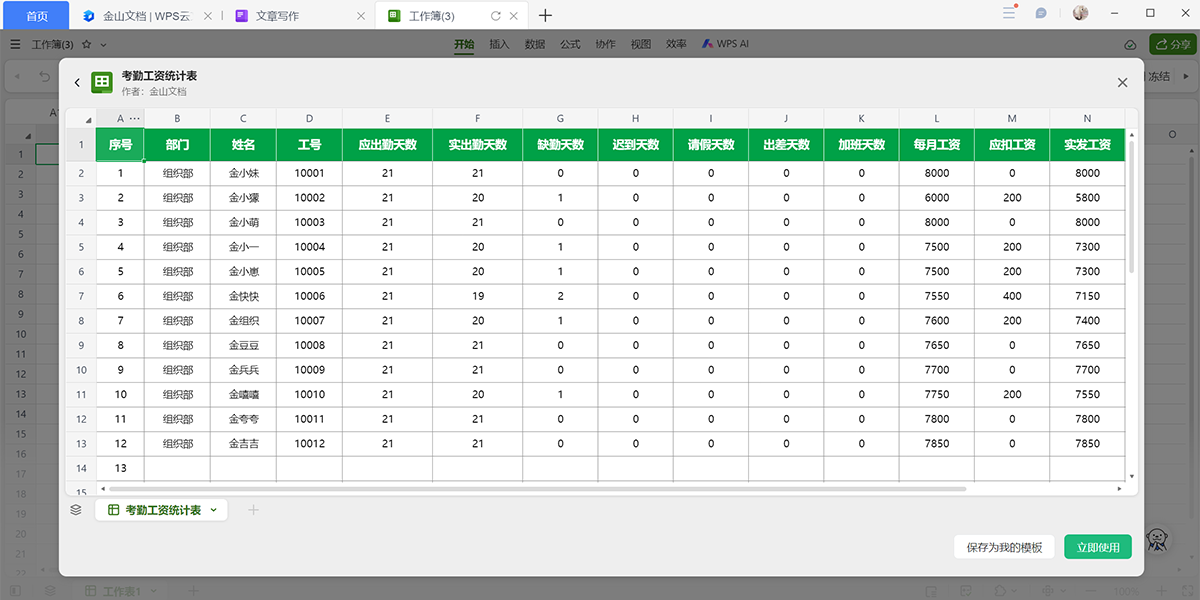The width and height of the screenshot is (1200, 600).
Task: Click the 立即使用 button
Action: (1098, 547)
